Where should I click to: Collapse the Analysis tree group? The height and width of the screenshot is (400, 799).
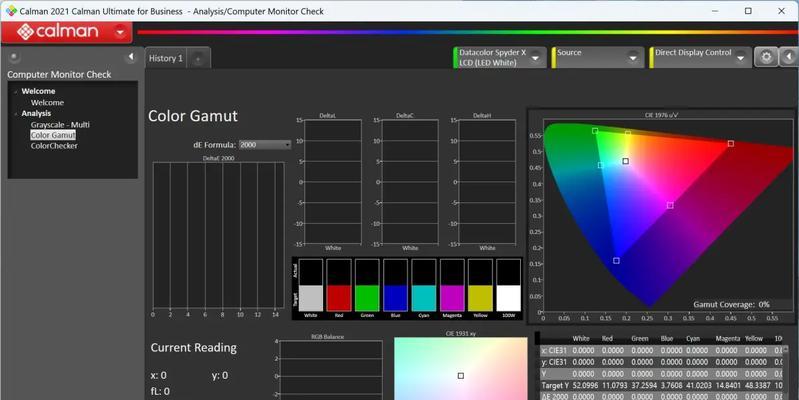[x=16, y=114]
